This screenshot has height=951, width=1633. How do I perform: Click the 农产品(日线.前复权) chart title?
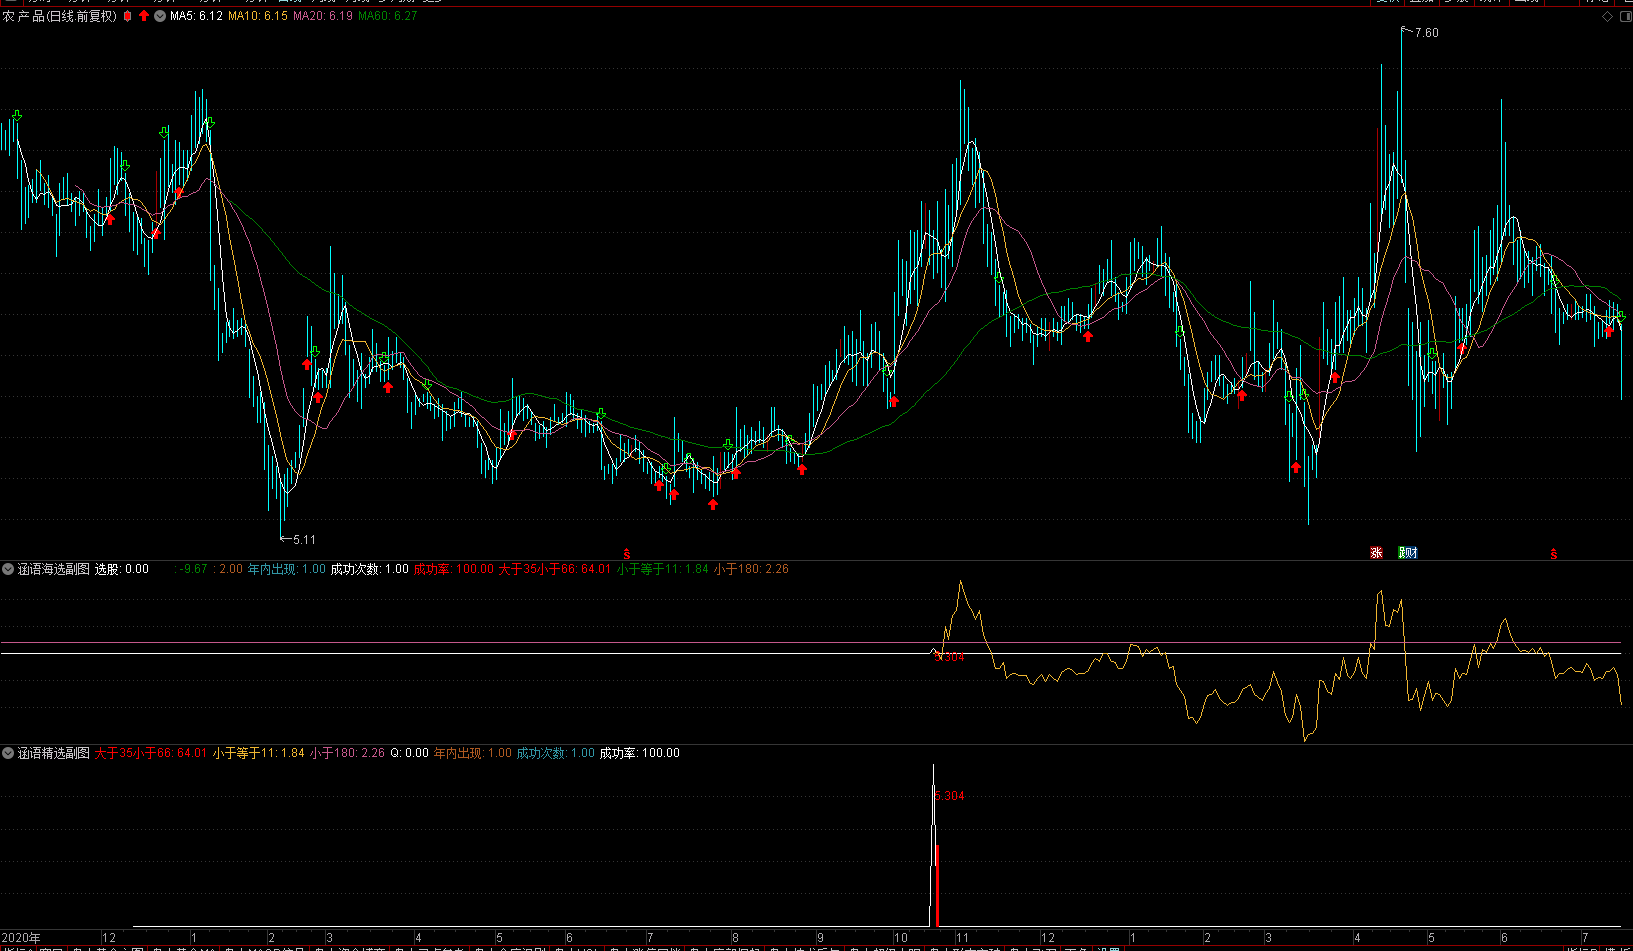59,16
